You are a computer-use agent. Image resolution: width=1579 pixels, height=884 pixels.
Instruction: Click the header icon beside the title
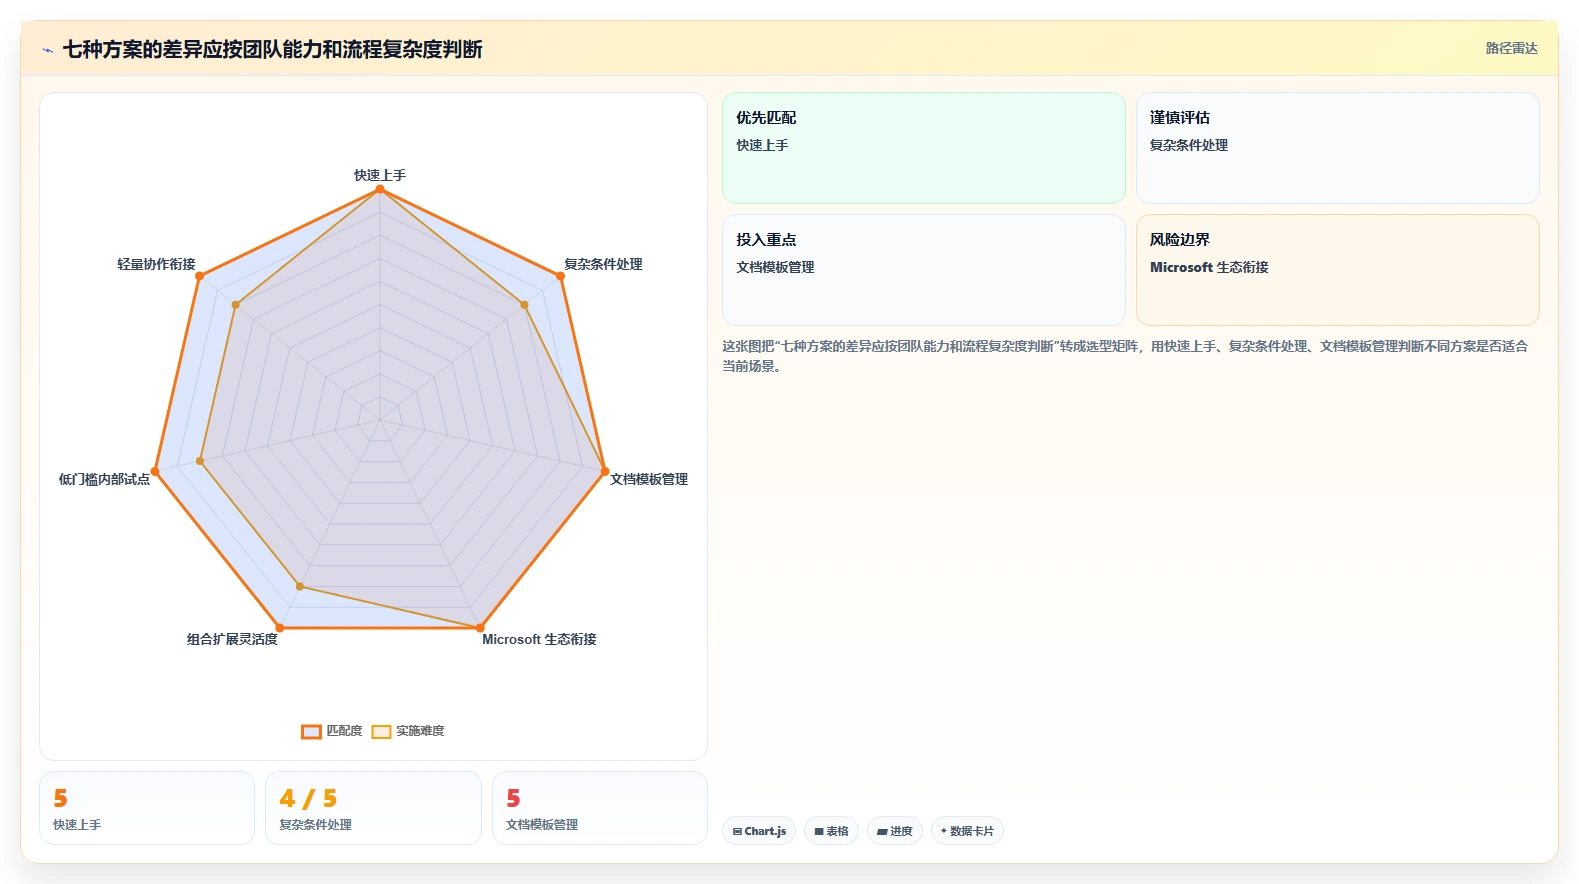pyautogui.click(x=47, y=50)
